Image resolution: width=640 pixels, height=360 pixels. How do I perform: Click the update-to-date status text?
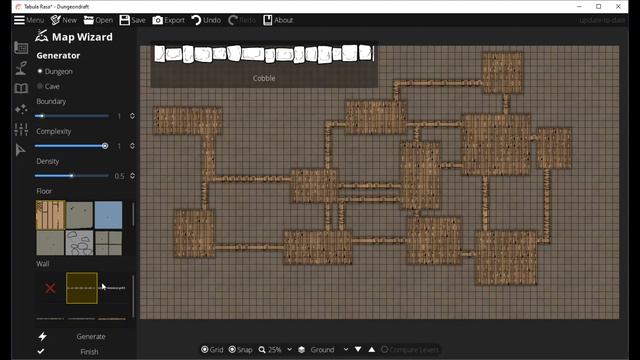[602, 20]
